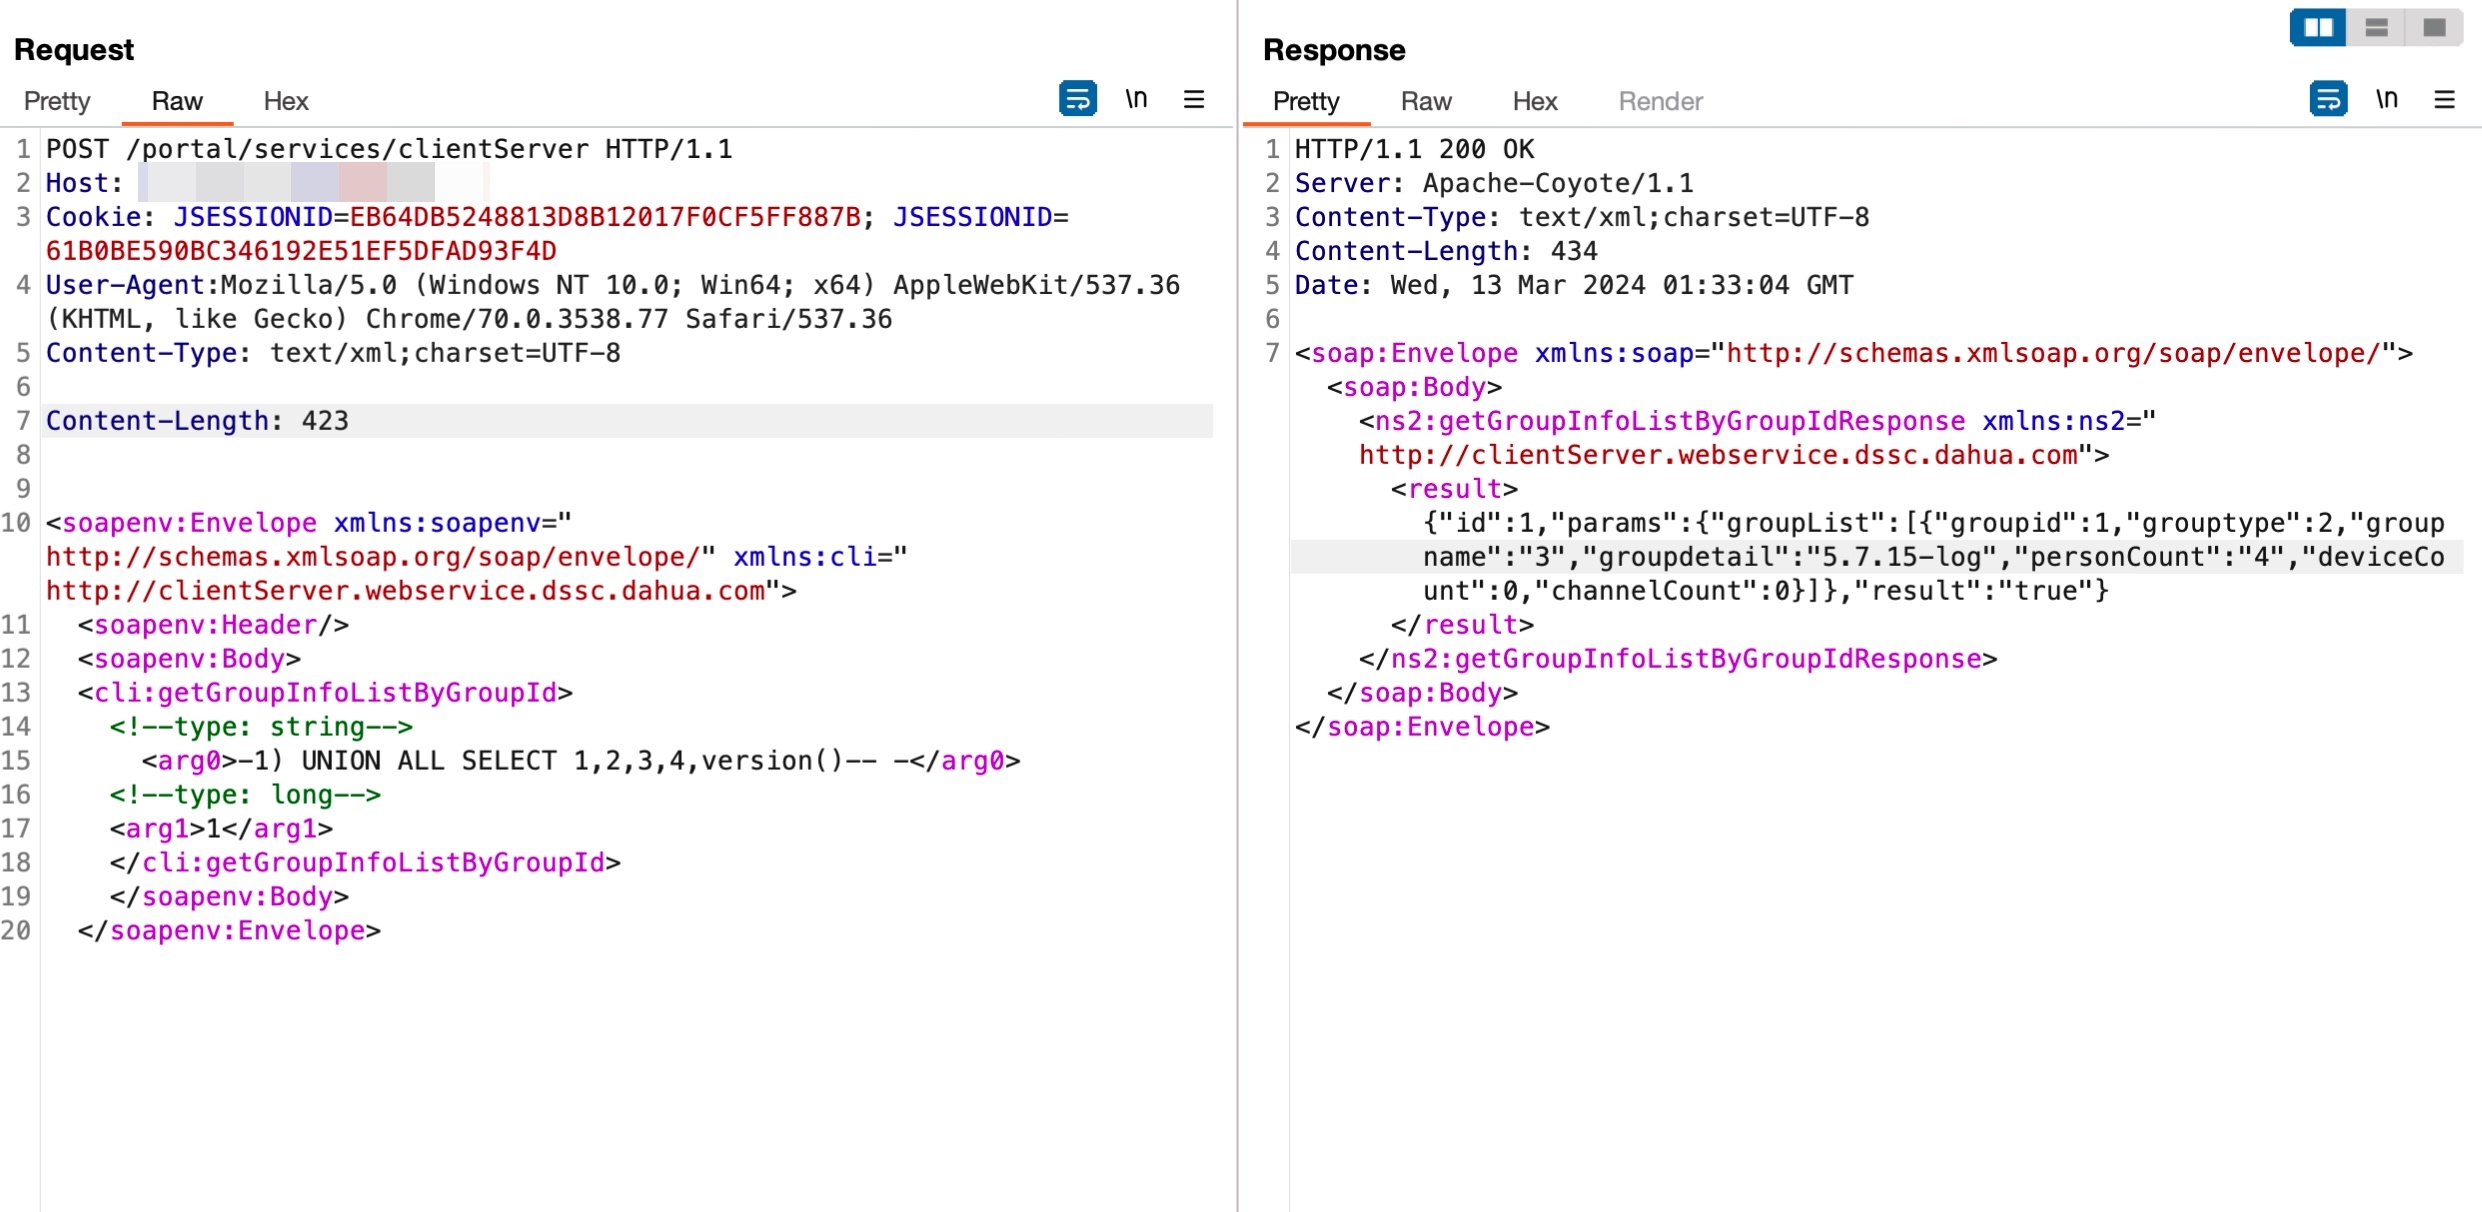The image size is (2482, 1212).
Task: Open Response pane hamburger options menu
Action: click(2444, 99)
